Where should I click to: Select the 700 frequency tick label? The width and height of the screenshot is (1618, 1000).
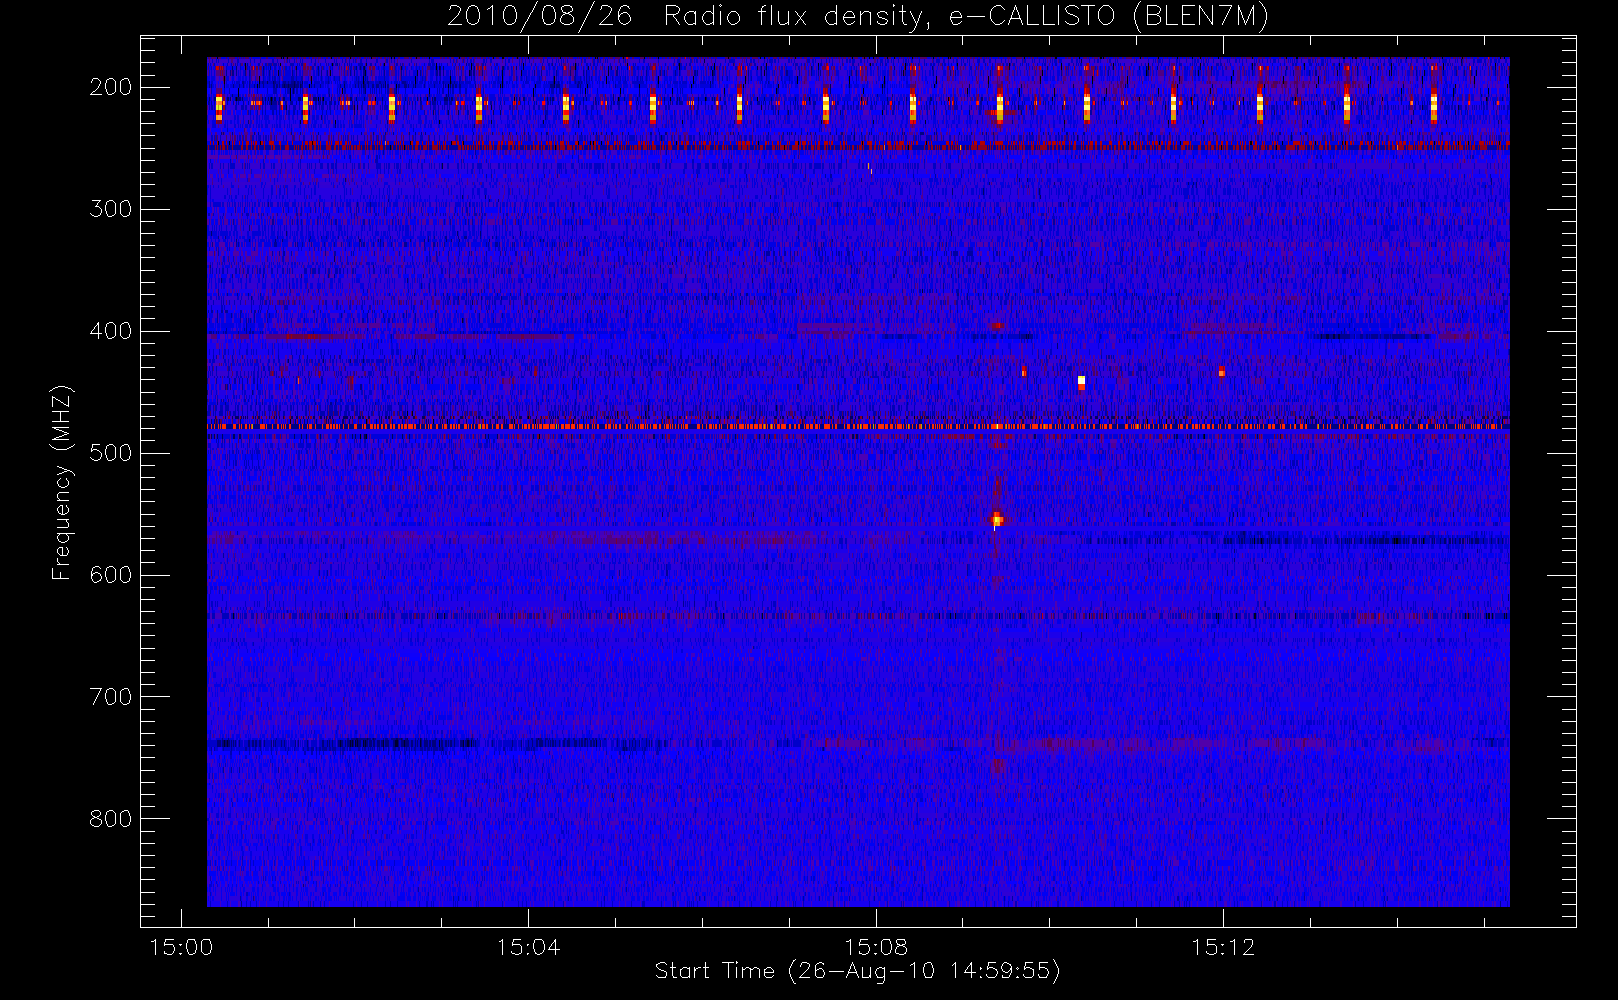coord(110,697)
